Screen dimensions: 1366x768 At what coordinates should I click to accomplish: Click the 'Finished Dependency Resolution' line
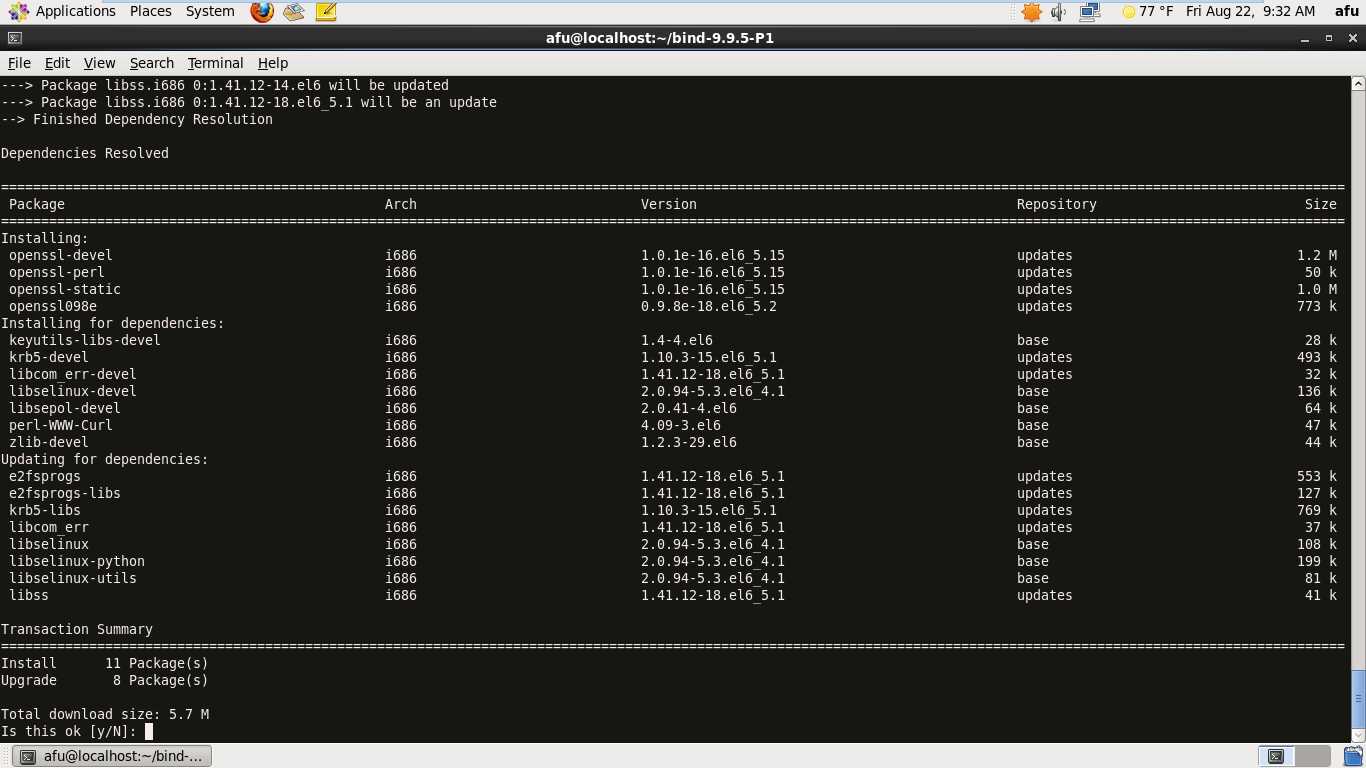click(137, 119)
